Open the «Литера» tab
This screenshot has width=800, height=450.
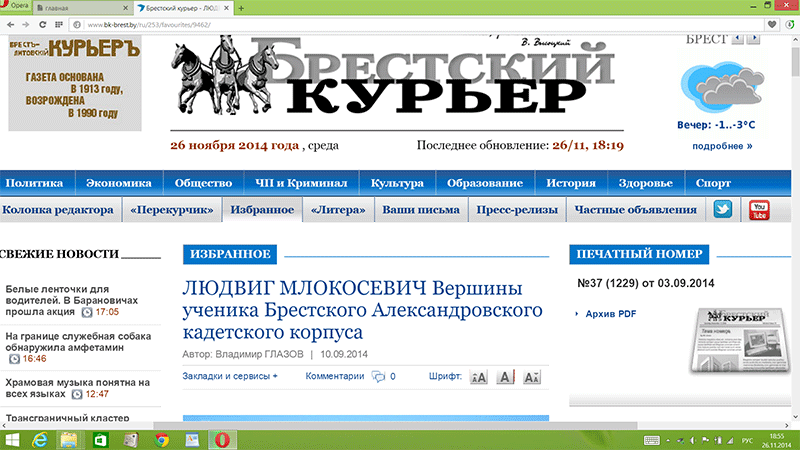pos(338,210)
